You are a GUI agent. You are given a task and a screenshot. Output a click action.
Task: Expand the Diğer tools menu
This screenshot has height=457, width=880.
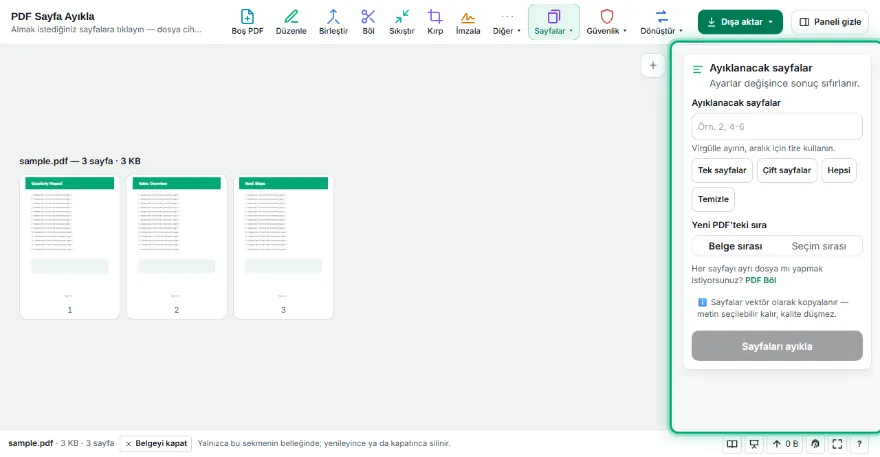507,22
